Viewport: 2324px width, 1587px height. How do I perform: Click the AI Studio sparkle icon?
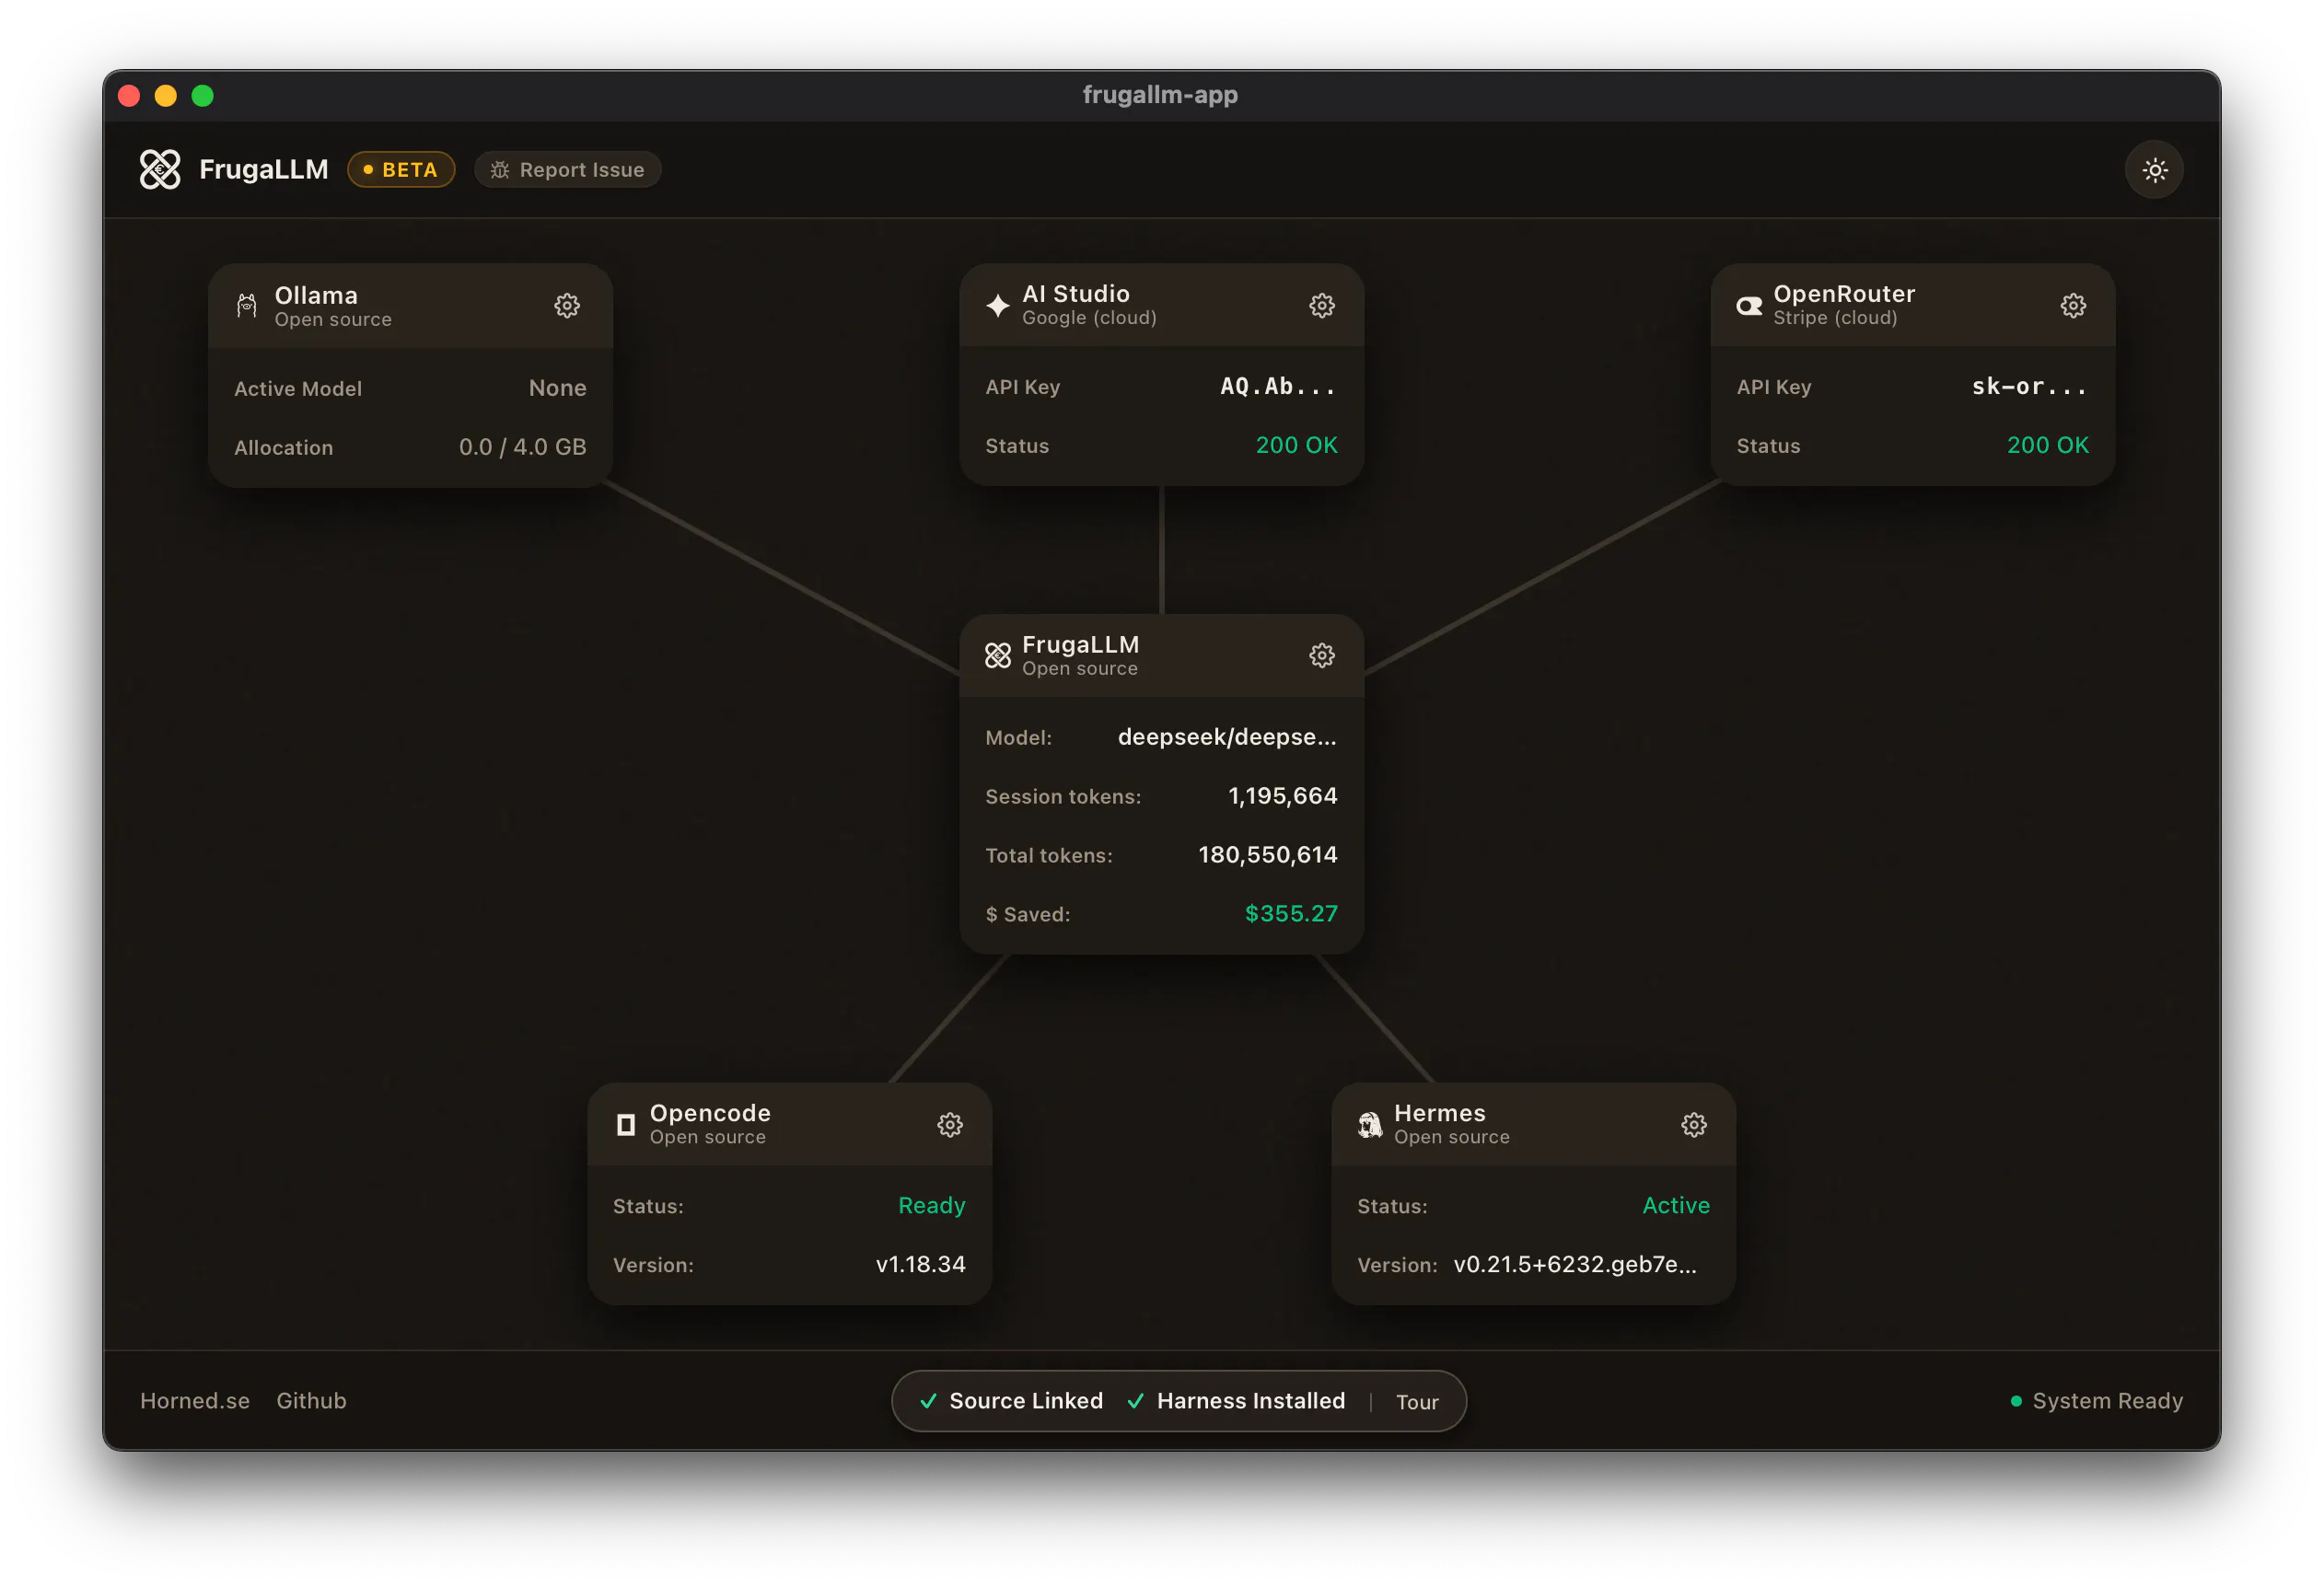click(998, 306)
